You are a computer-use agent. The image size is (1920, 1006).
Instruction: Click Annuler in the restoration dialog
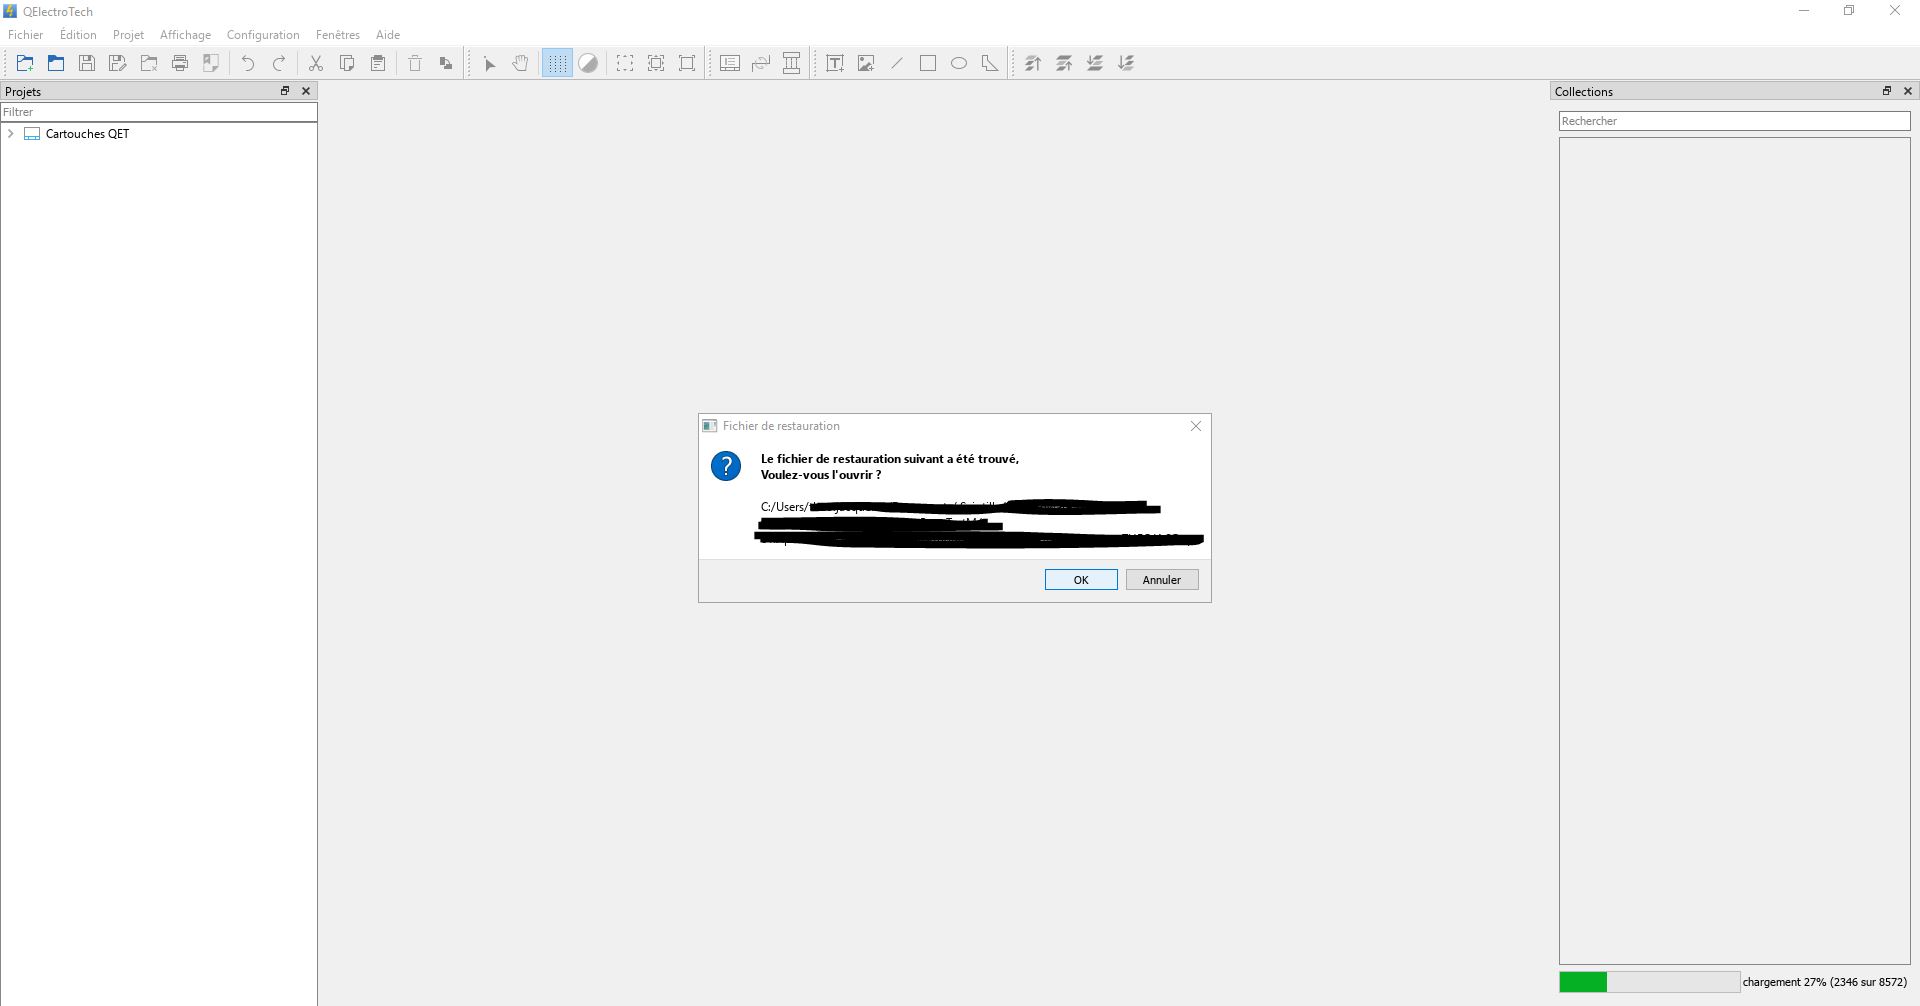[1162, 580]
